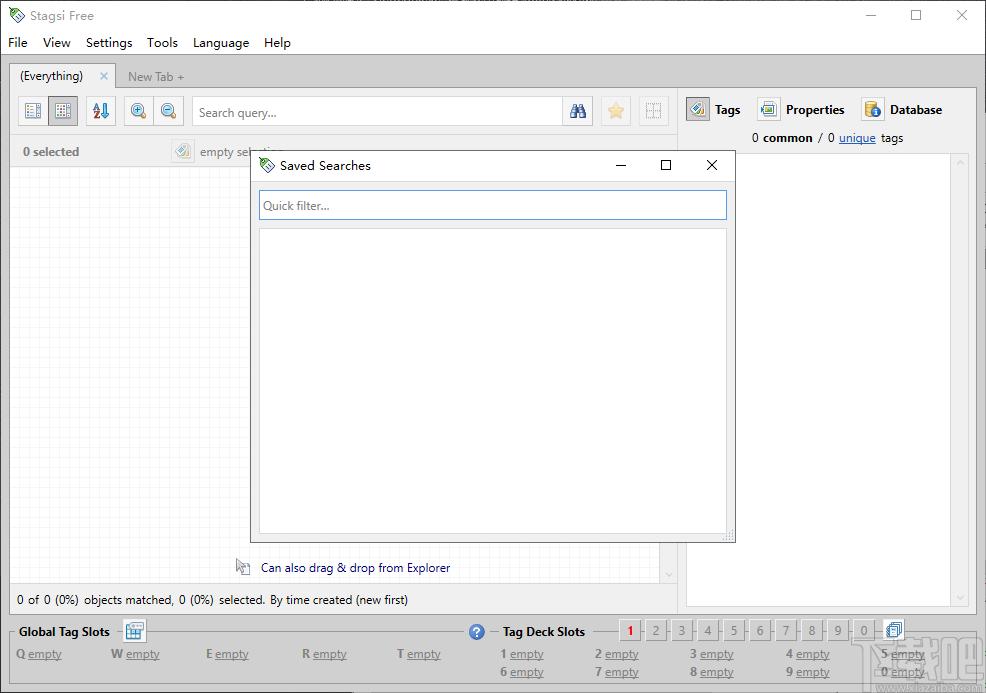The height and width of the screenshot is (693, 986).
Task: Open the Help menu
Action: coord(277,43)
